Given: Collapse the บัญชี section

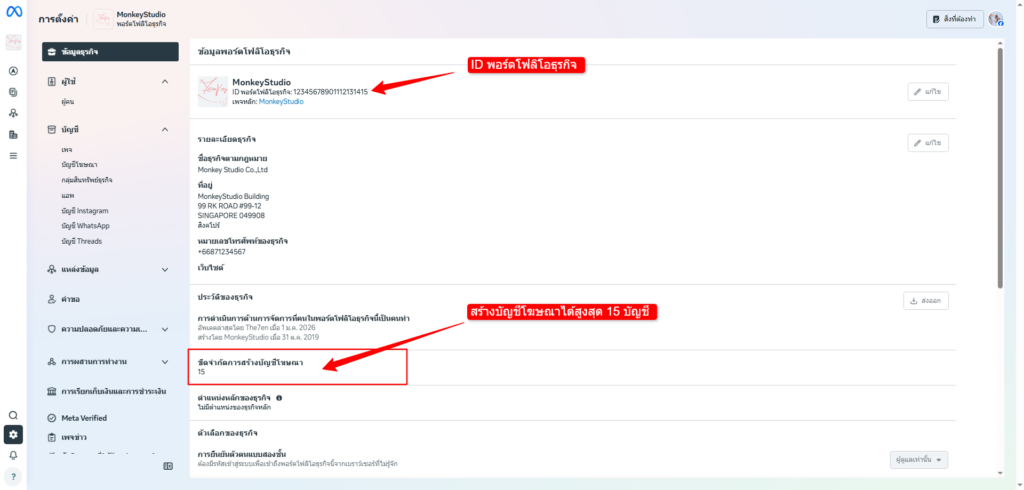Looking at the screenshot, I should coord(165,129).
